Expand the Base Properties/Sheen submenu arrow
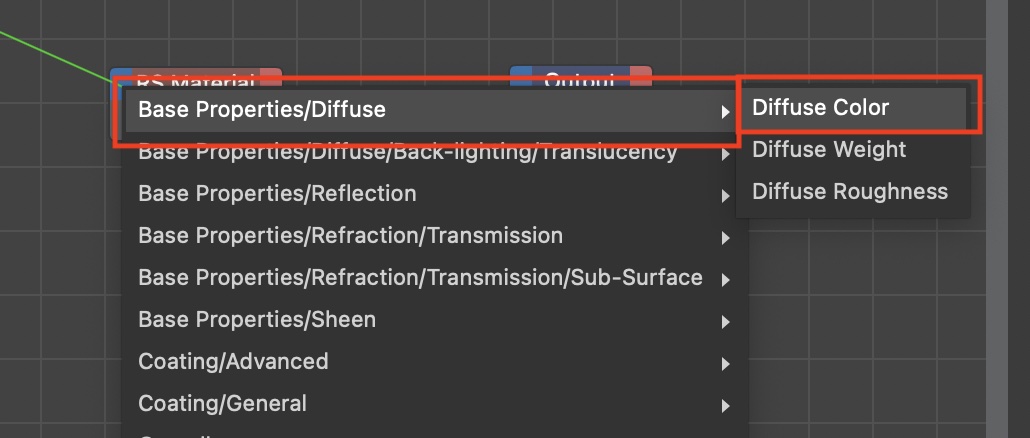 click(725, 322)
